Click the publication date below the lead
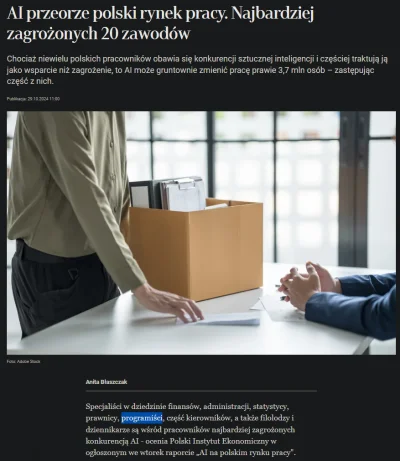The width and height of the screenshot is (400, 461). [x=33, y=99]
